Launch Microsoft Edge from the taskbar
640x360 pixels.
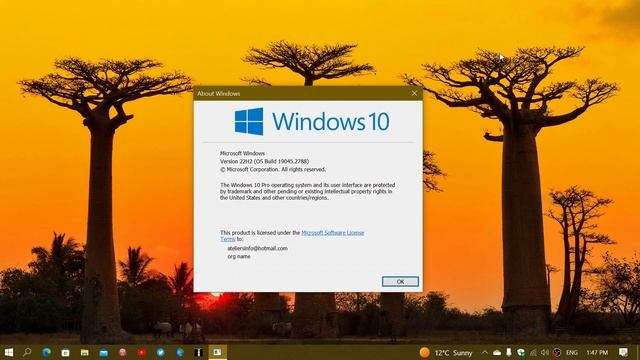point(46,352)
